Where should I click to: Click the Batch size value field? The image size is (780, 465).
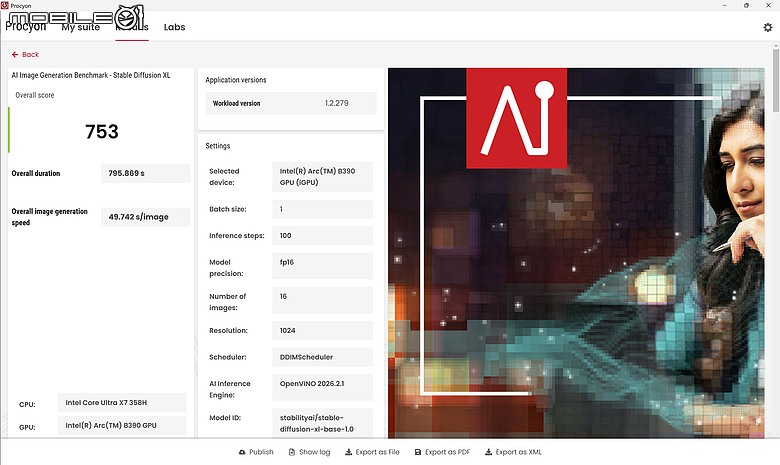point(322,209)
